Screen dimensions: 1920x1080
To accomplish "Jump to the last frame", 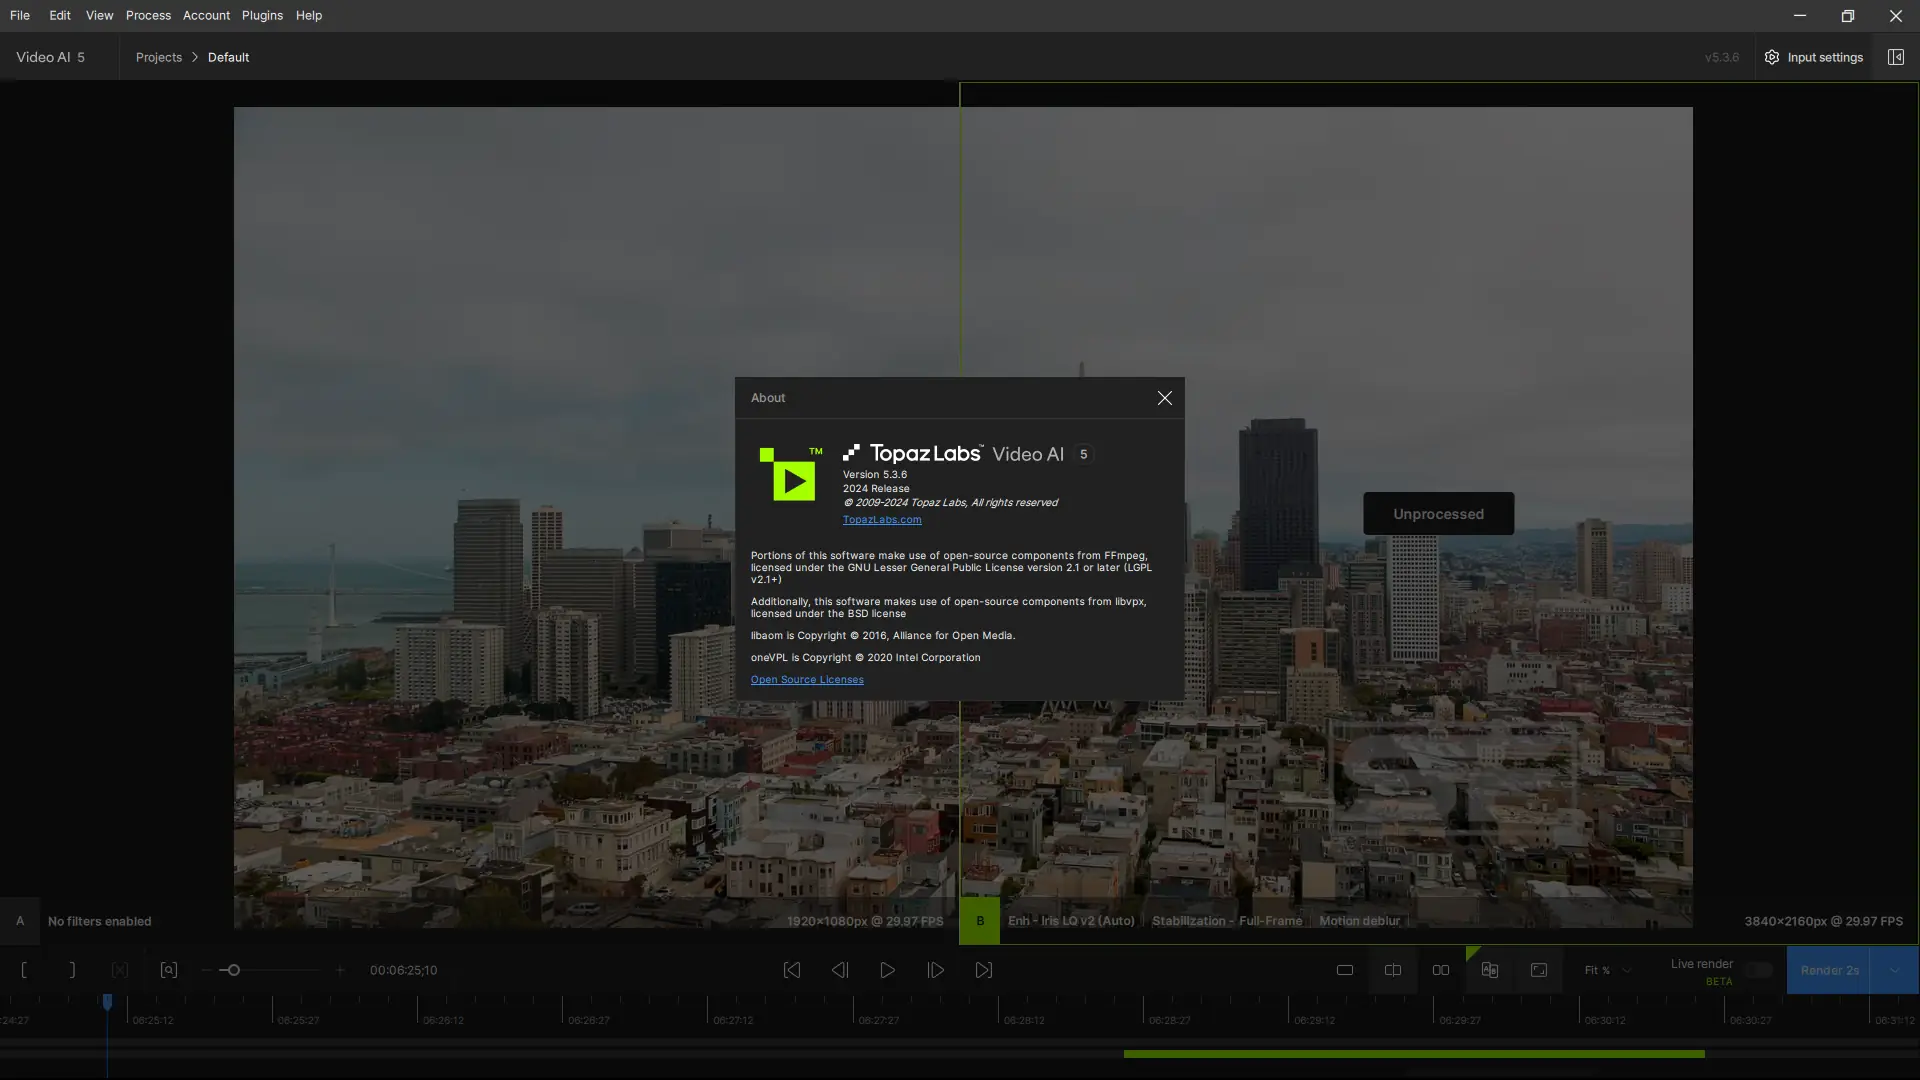I will pyautogui.click(x=984, y=970).
